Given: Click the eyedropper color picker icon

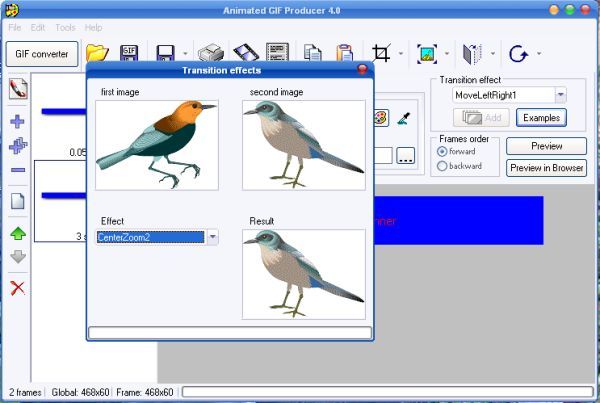Looking at the screenshot, I should pyautogui.click(x=404, y=118).
